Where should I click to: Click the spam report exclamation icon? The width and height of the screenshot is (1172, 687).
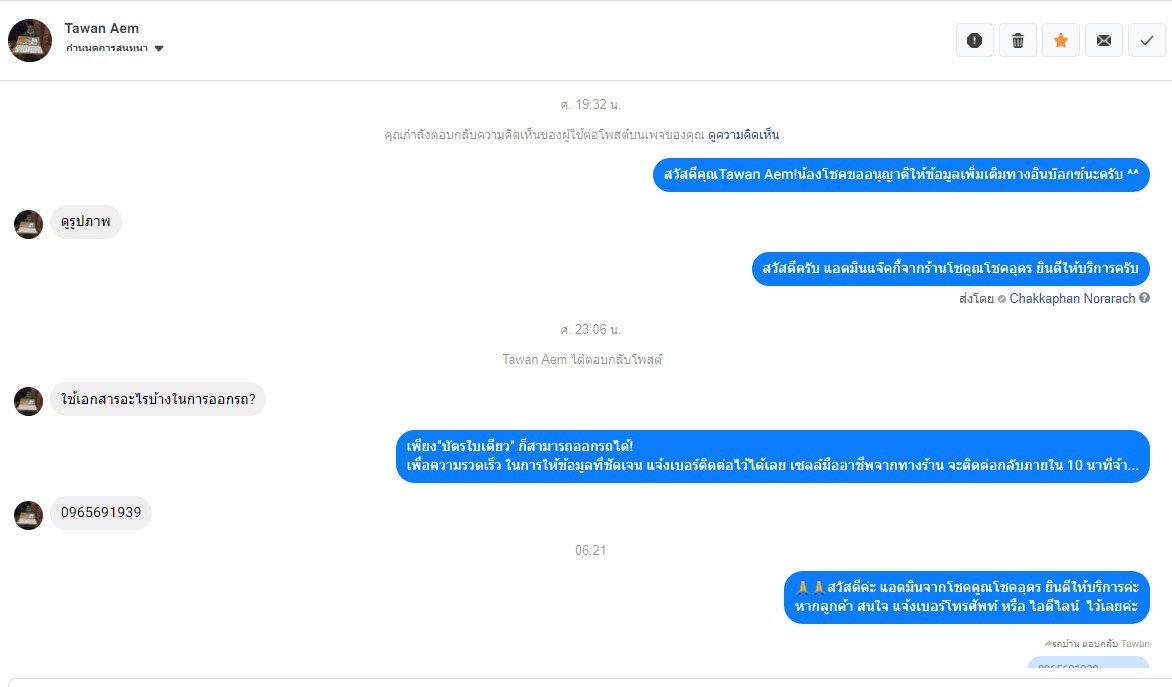click(x=974, y=40)
